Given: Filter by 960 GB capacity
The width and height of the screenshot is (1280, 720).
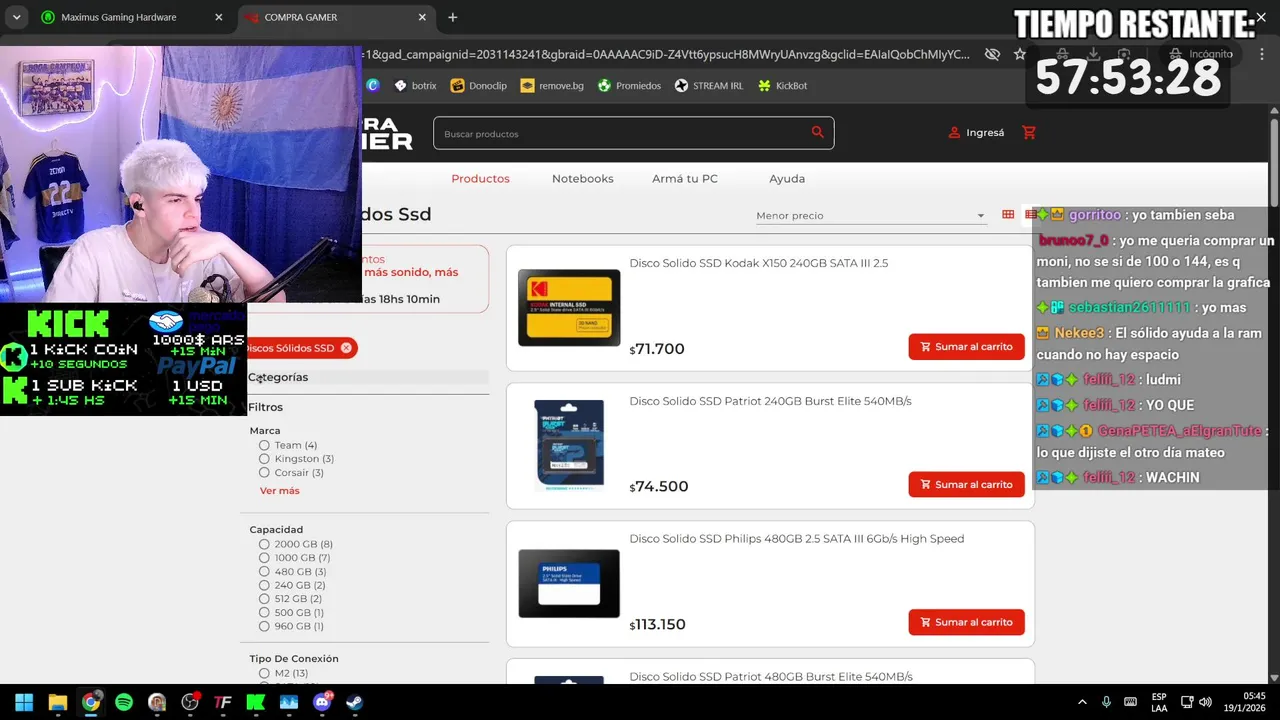Looking at the screenshot, I should 264,626.
